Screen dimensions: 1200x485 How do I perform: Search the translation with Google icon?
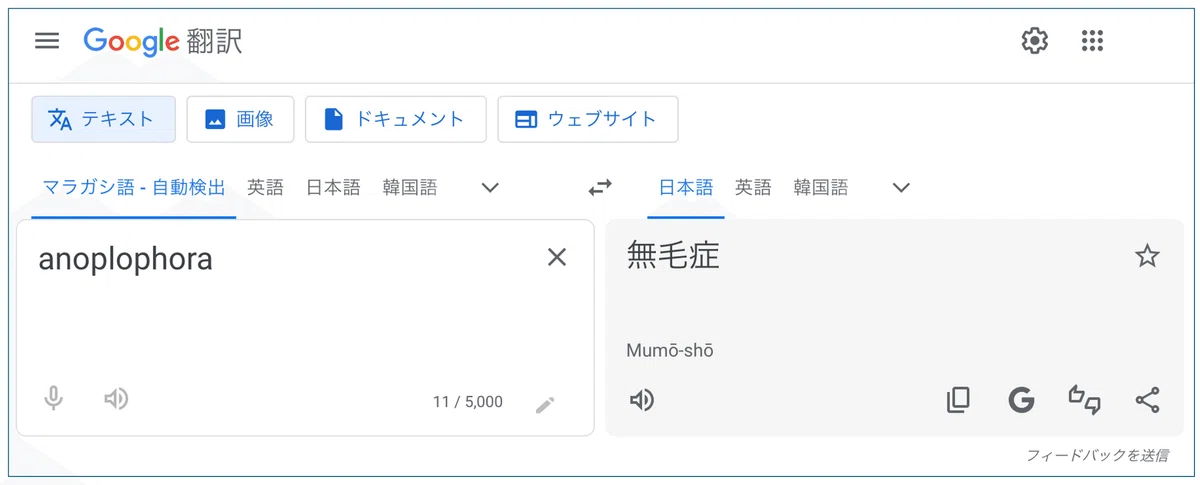[1020, 401]
